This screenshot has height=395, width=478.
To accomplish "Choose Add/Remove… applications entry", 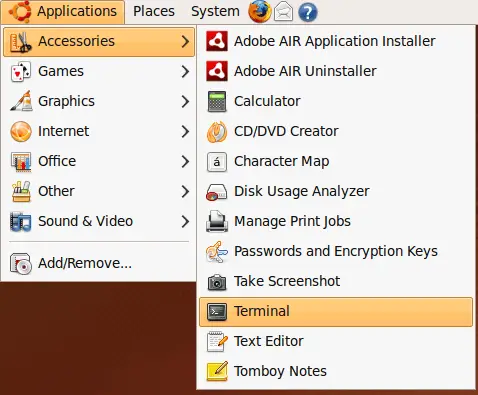I will point(99,263).
